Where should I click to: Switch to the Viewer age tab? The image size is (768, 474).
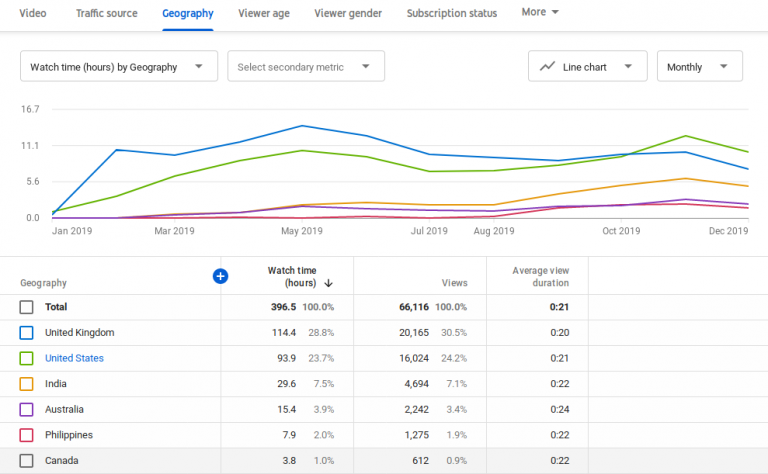(266, 13)
